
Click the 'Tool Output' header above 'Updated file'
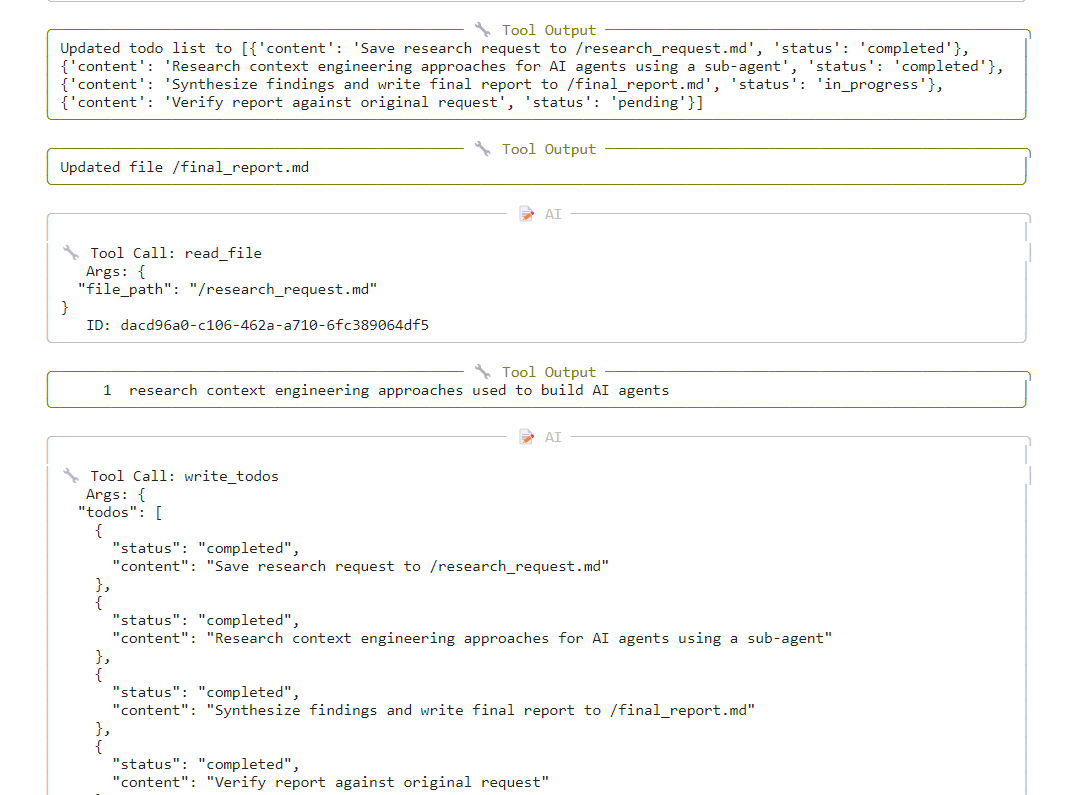[549, 149]
